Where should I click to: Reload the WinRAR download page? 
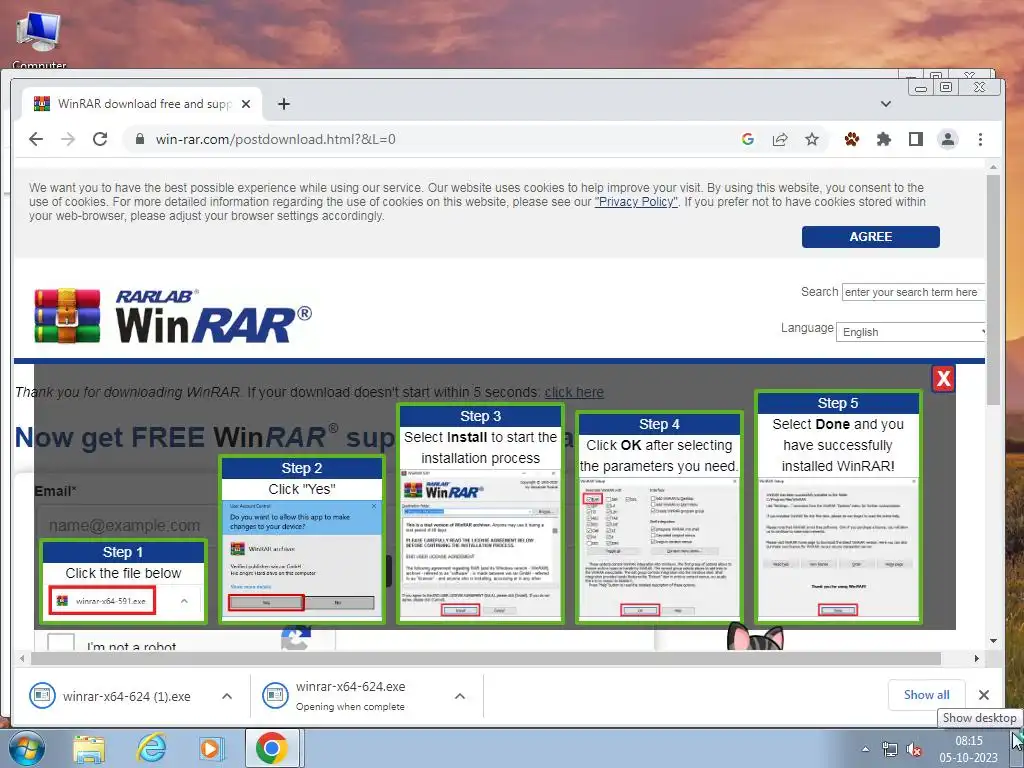click(x=100, y=139)
